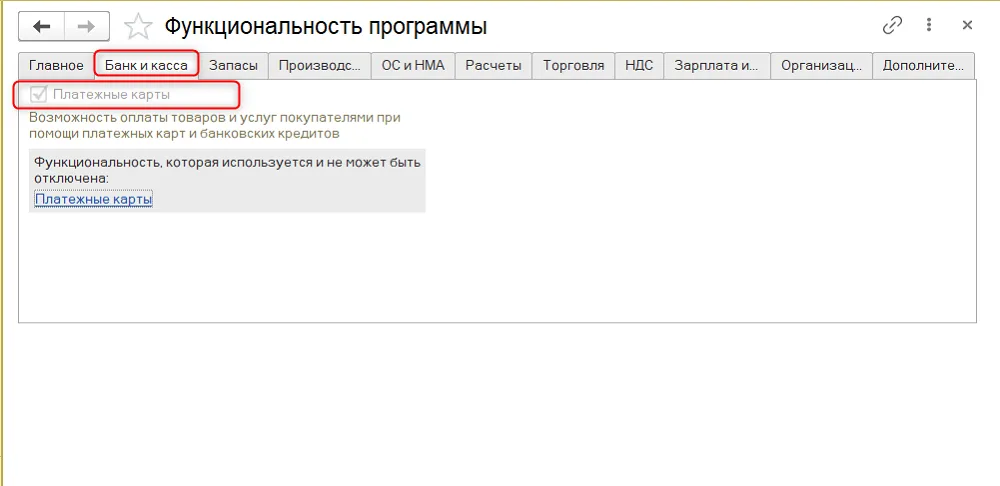Add page to favorites with star icon

click(x=138, y=26)
